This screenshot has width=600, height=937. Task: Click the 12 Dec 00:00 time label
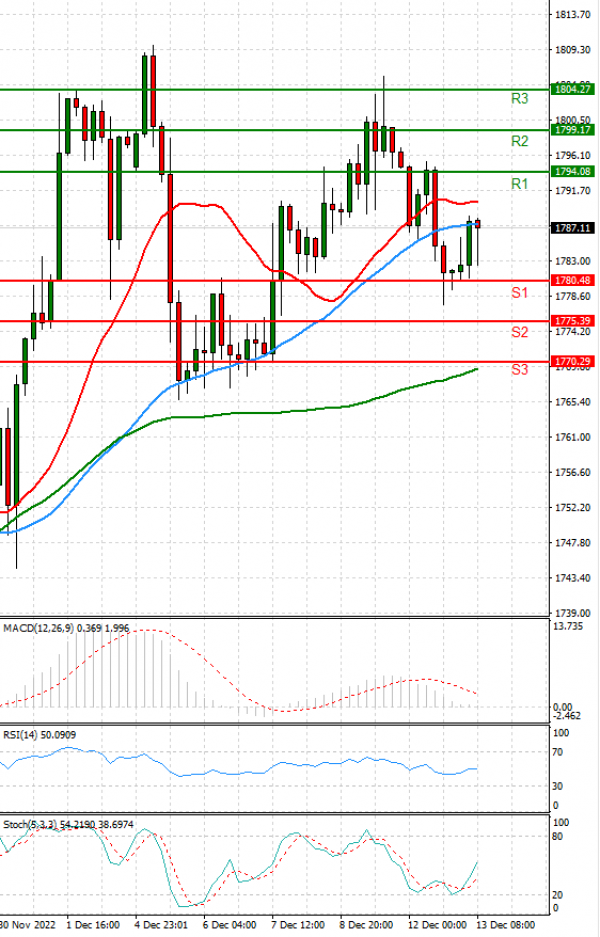pyautogui.click(x=437, y=925)
